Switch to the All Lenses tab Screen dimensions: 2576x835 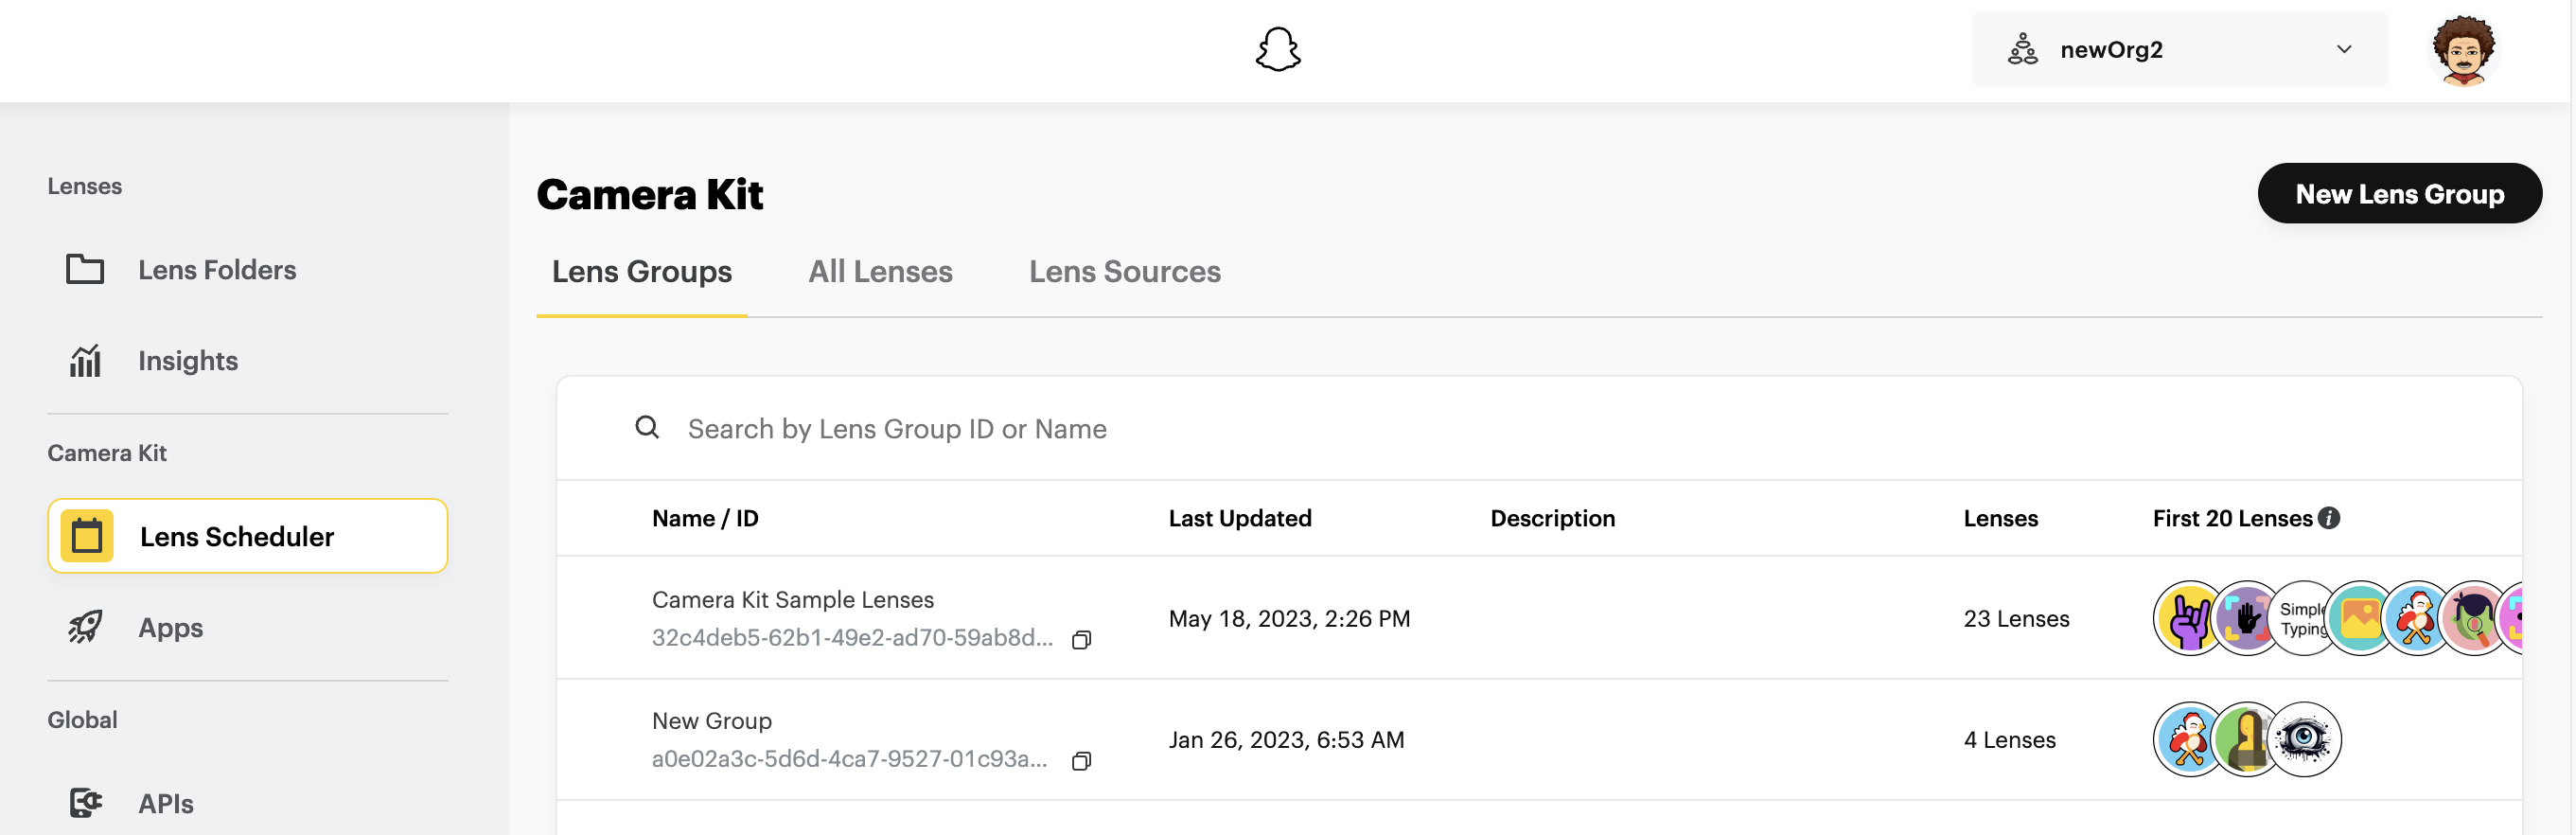click(880, 272)
